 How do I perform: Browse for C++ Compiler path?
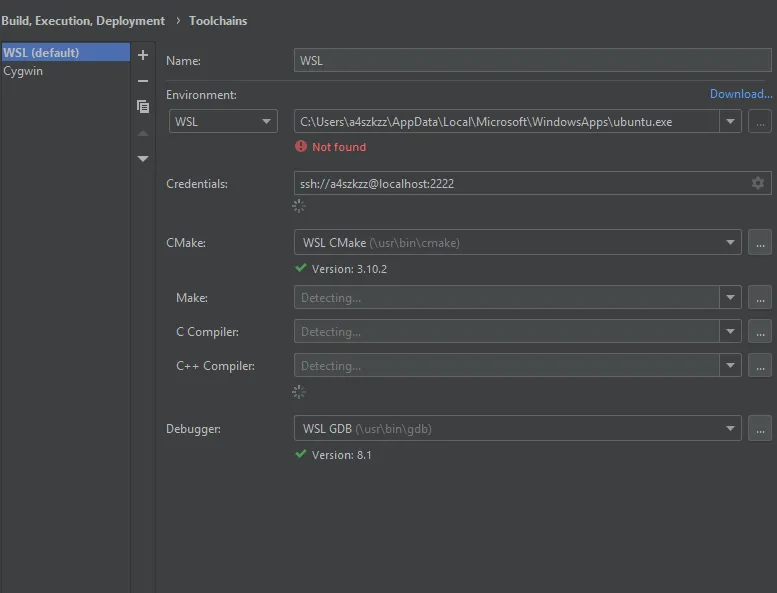pyautogui.click(x=760, y=366)
